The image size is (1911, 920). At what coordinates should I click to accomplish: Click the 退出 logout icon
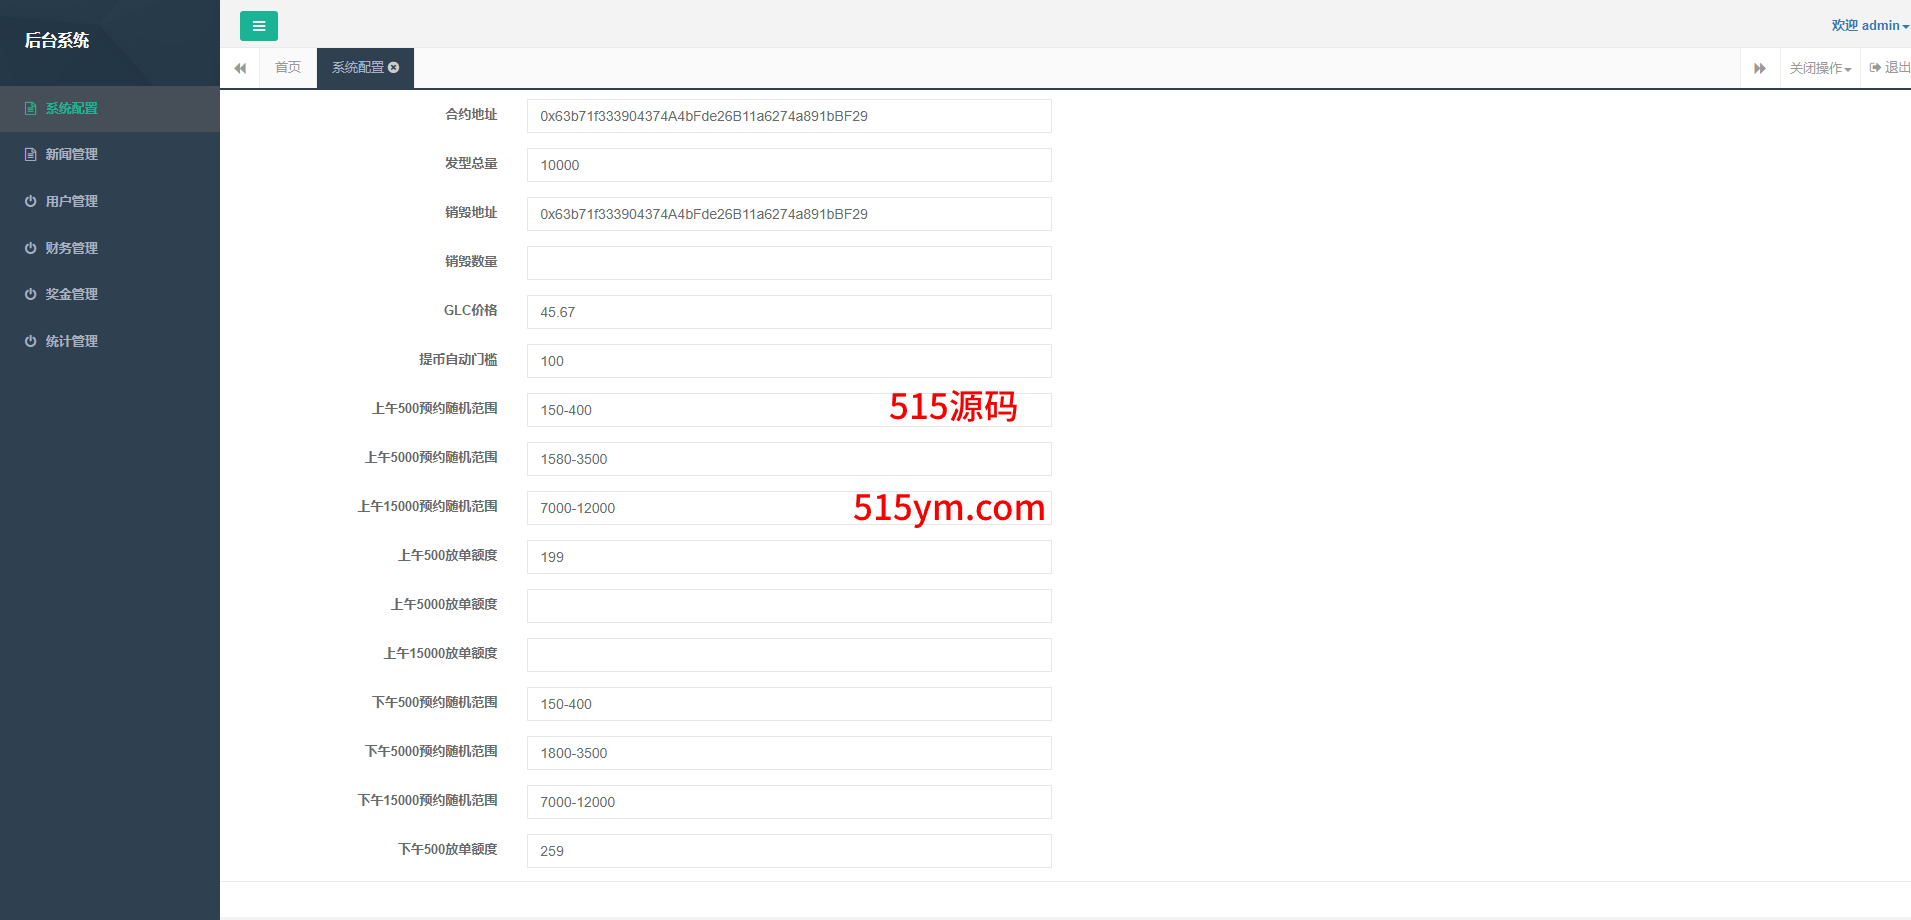click(1875, 68)
